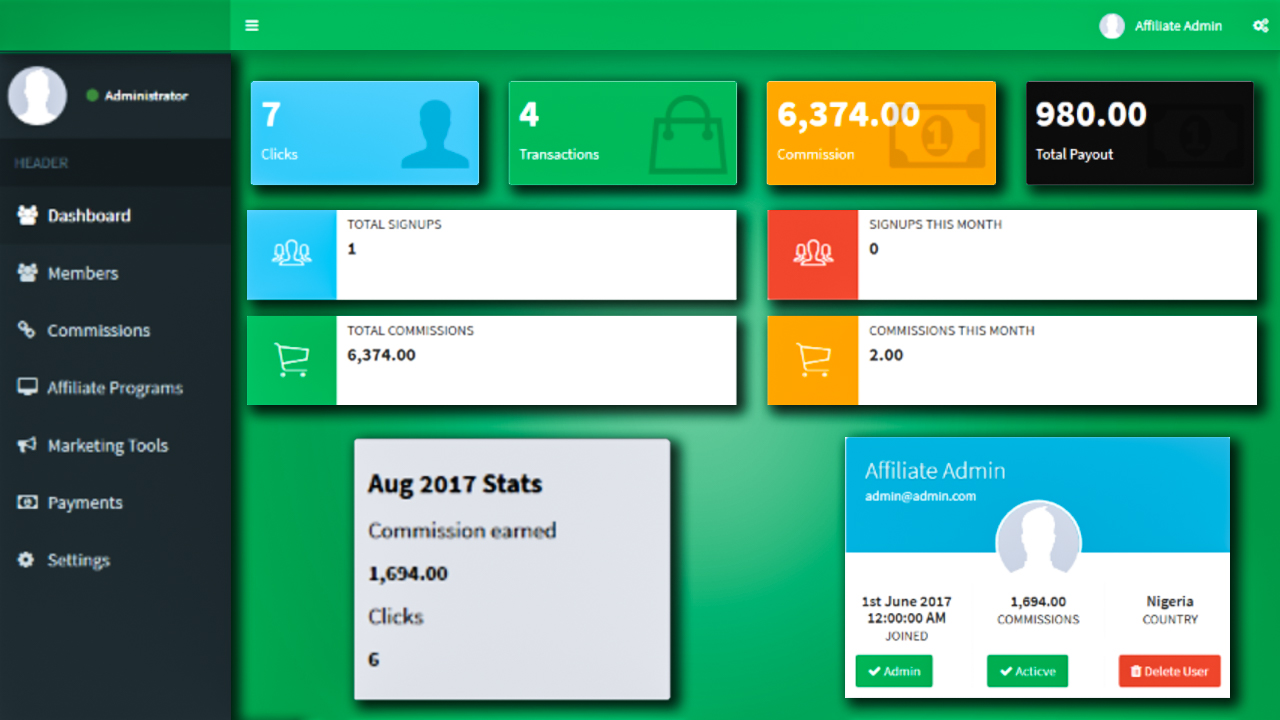Click the Total Commissions cart icon
Viewport: 1280px width, 720px height.
[291, 360]
